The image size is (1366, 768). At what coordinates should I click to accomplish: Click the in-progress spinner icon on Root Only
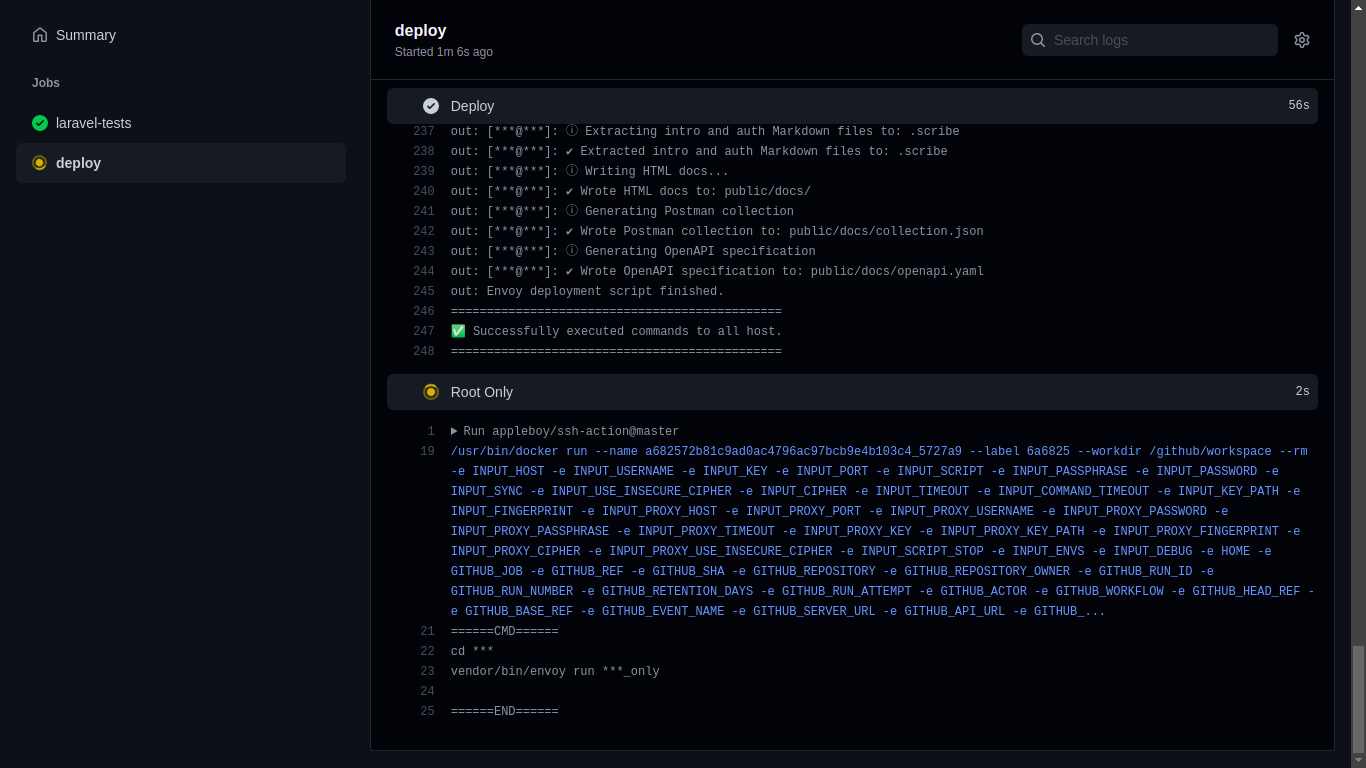pos(431,392)
